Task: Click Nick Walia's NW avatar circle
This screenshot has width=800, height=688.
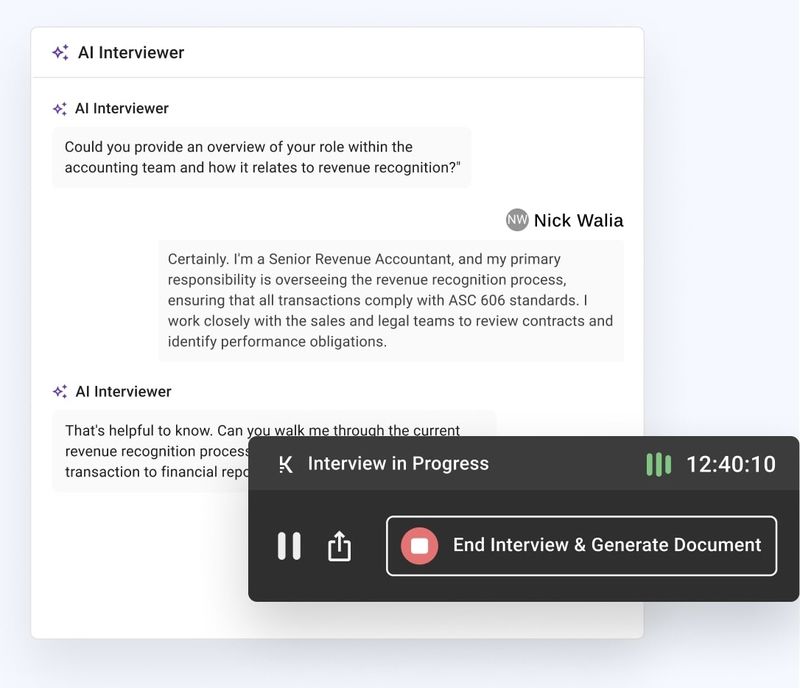Action: (x=515, y=219)
